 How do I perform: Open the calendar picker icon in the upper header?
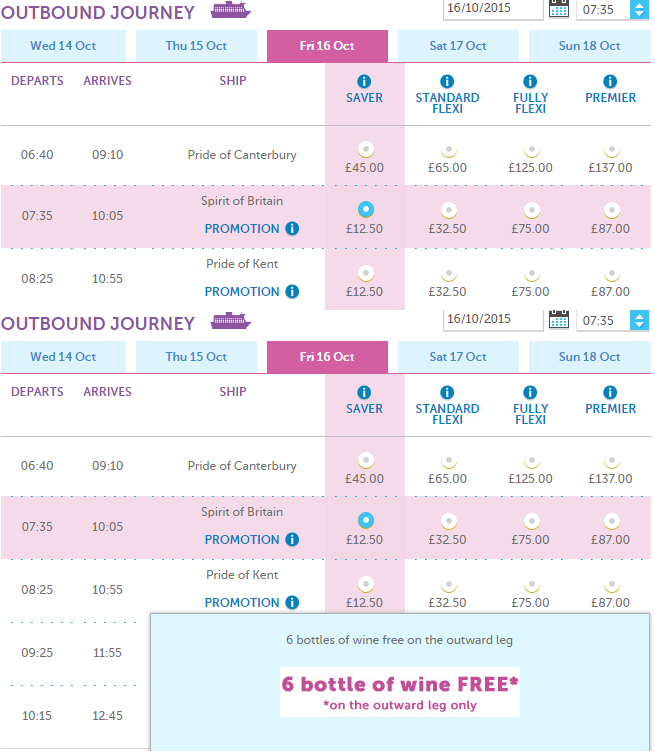559,9
